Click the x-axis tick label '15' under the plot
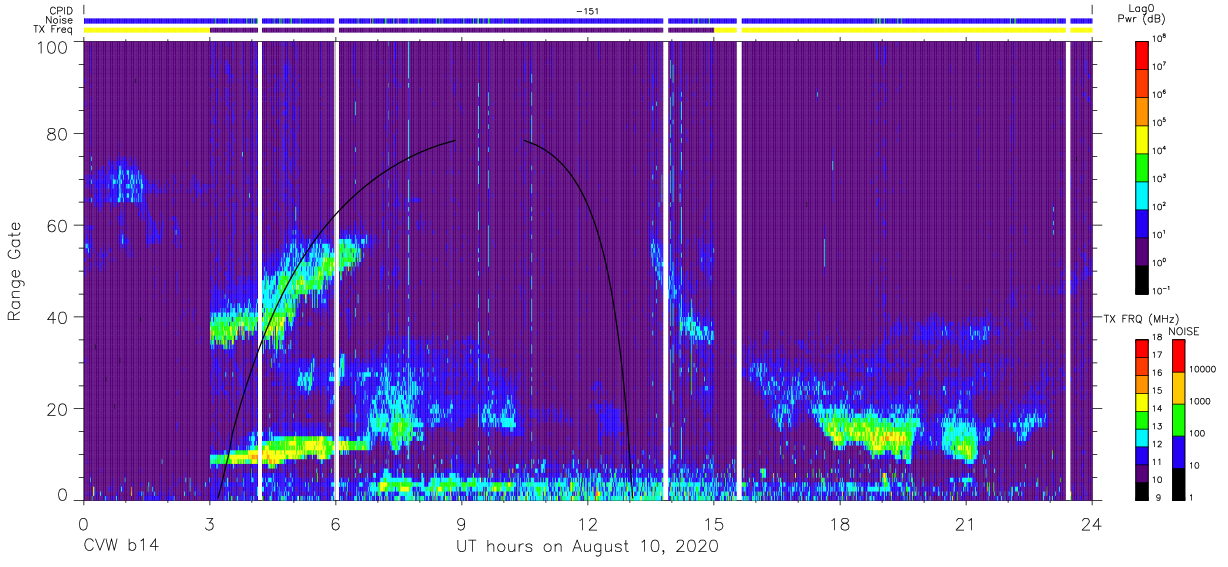This screenshot has width=1228, height=567. [713, 524]
